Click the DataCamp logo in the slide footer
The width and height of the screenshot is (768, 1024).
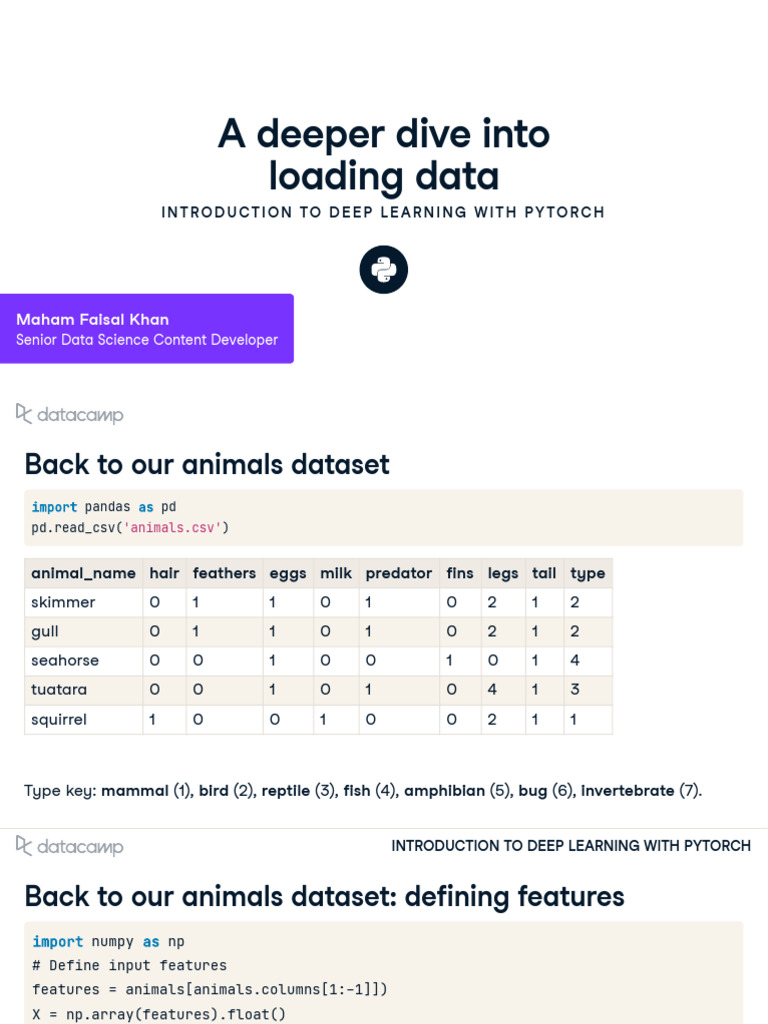pos(70,846)
